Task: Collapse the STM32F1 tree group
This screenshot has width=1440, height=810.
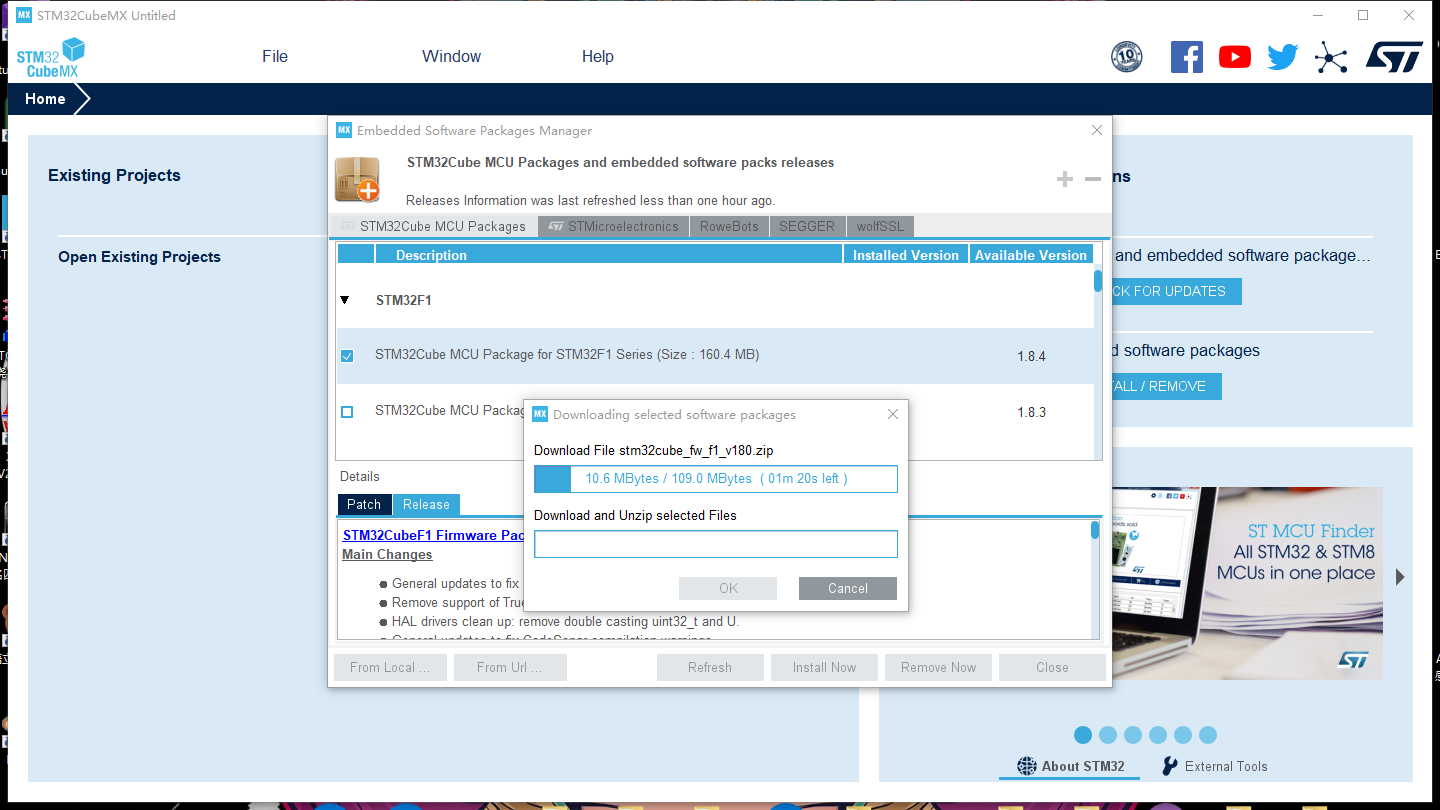Action: pyautogui.click(x=345, y=300)
